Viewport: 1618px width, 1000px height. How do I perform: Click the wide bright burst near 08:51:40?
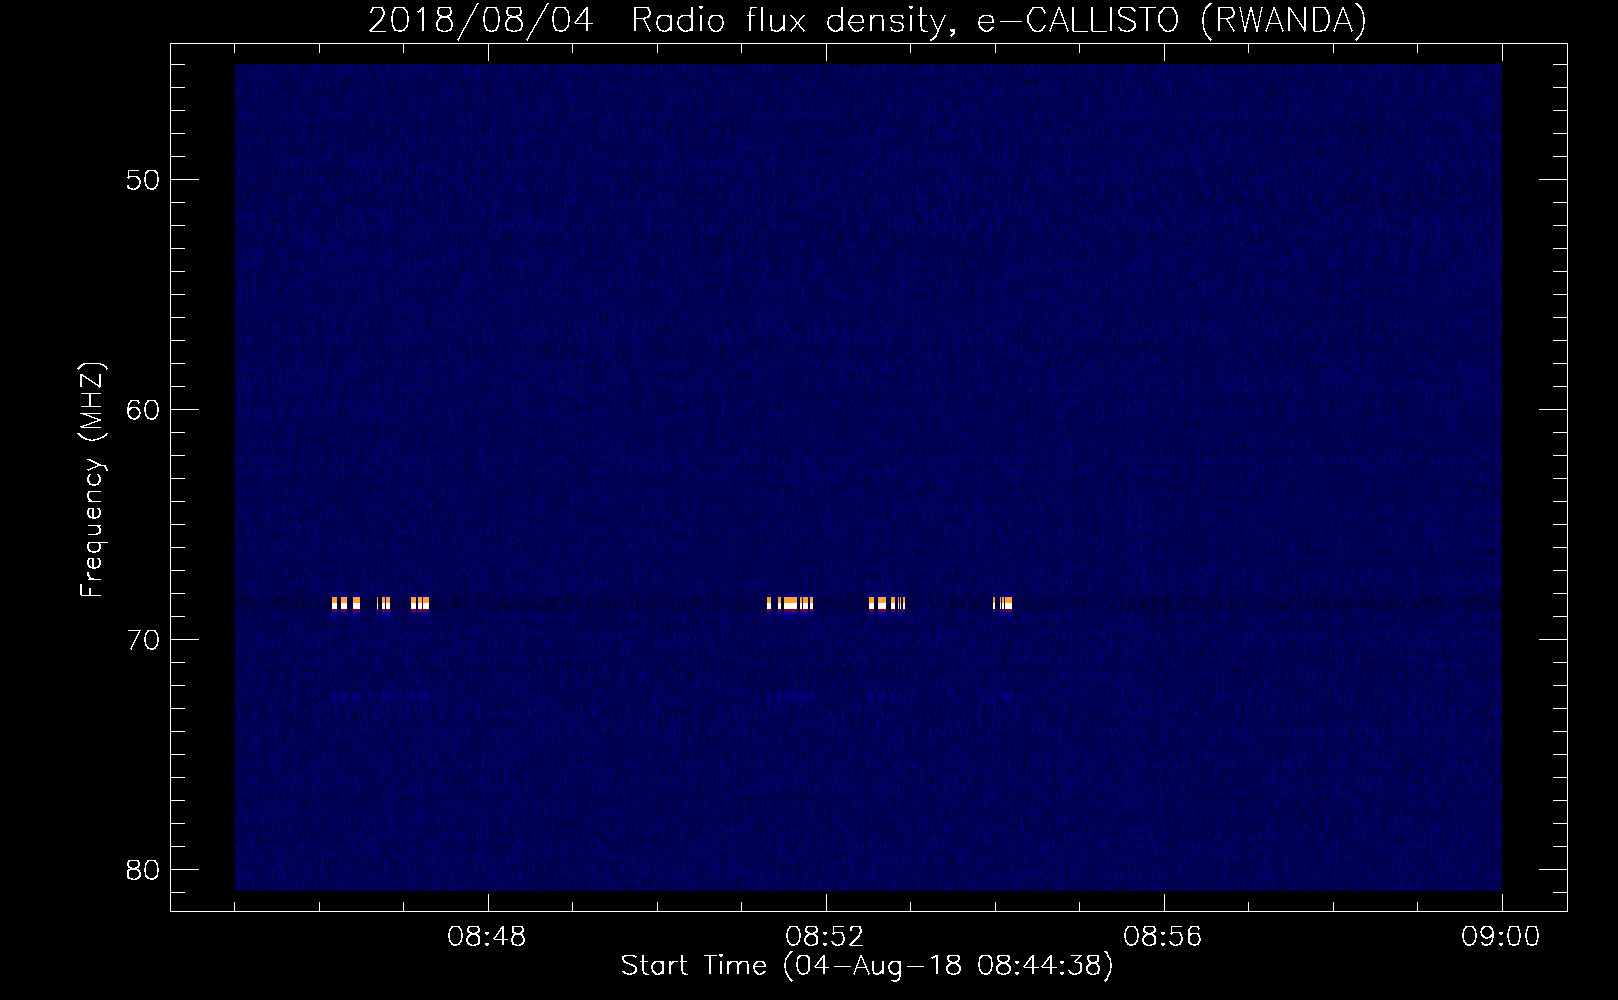(790, 603)
